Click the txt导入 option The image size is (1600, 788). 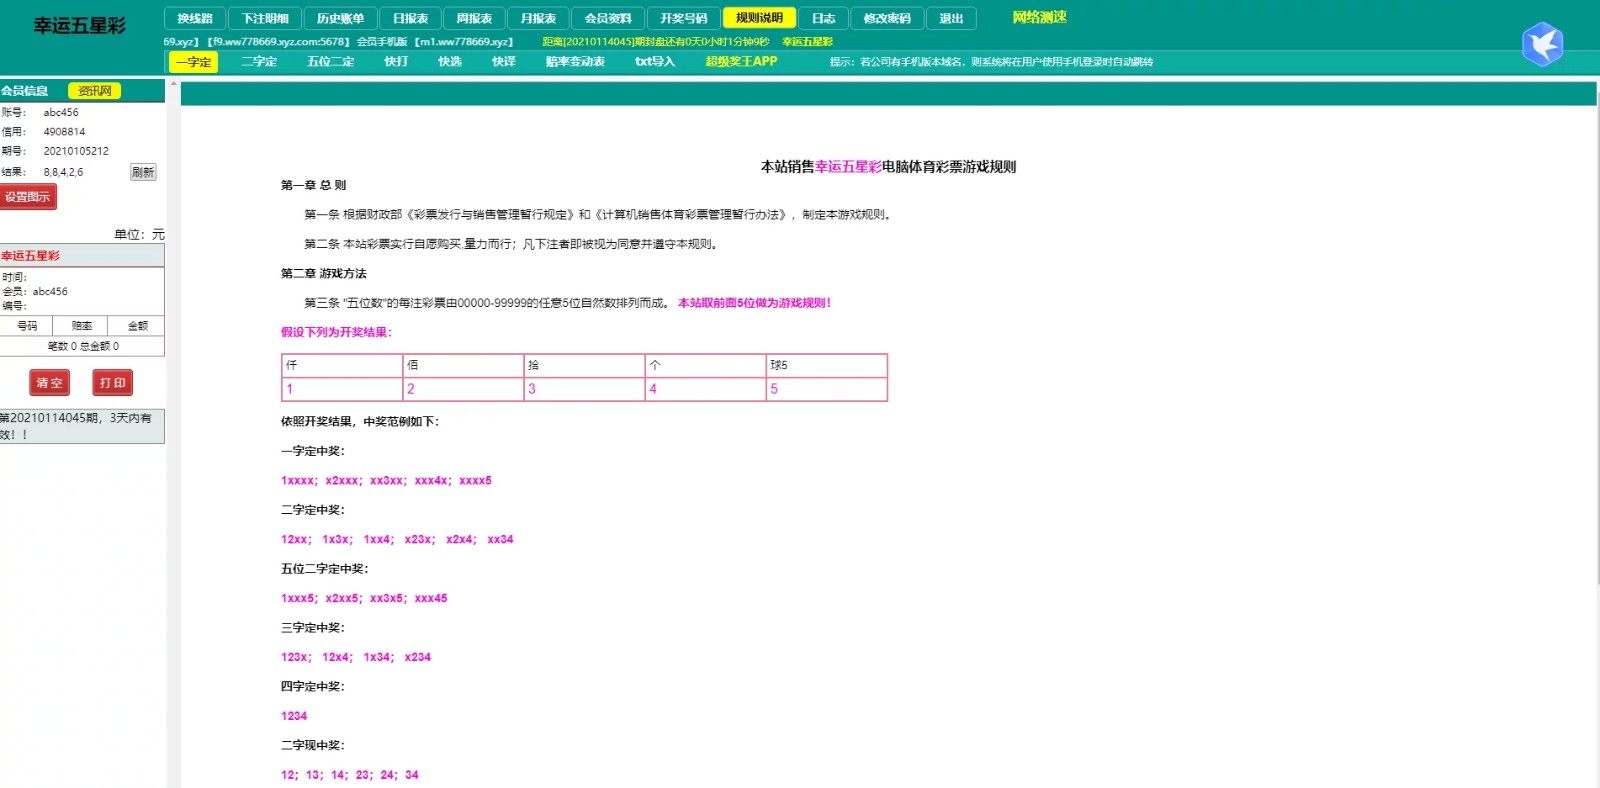coord(655,62)
